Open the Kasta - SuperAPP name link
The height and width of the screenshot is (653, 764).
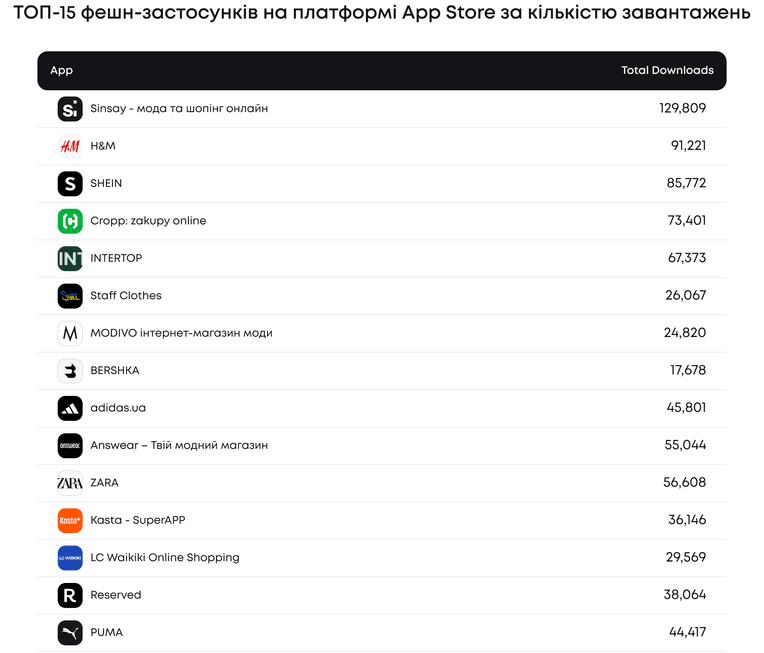pos(138,520)
